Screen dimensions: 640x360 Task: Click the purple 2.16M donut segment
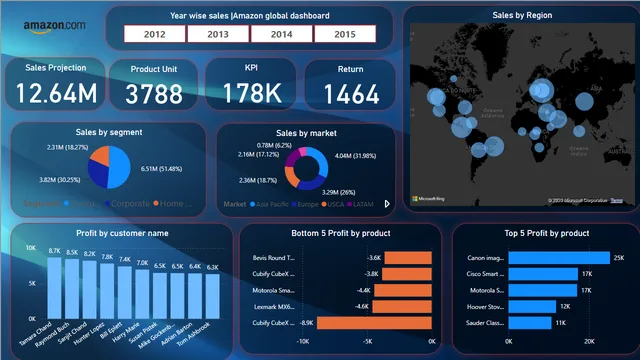click(x=291, y=158)
